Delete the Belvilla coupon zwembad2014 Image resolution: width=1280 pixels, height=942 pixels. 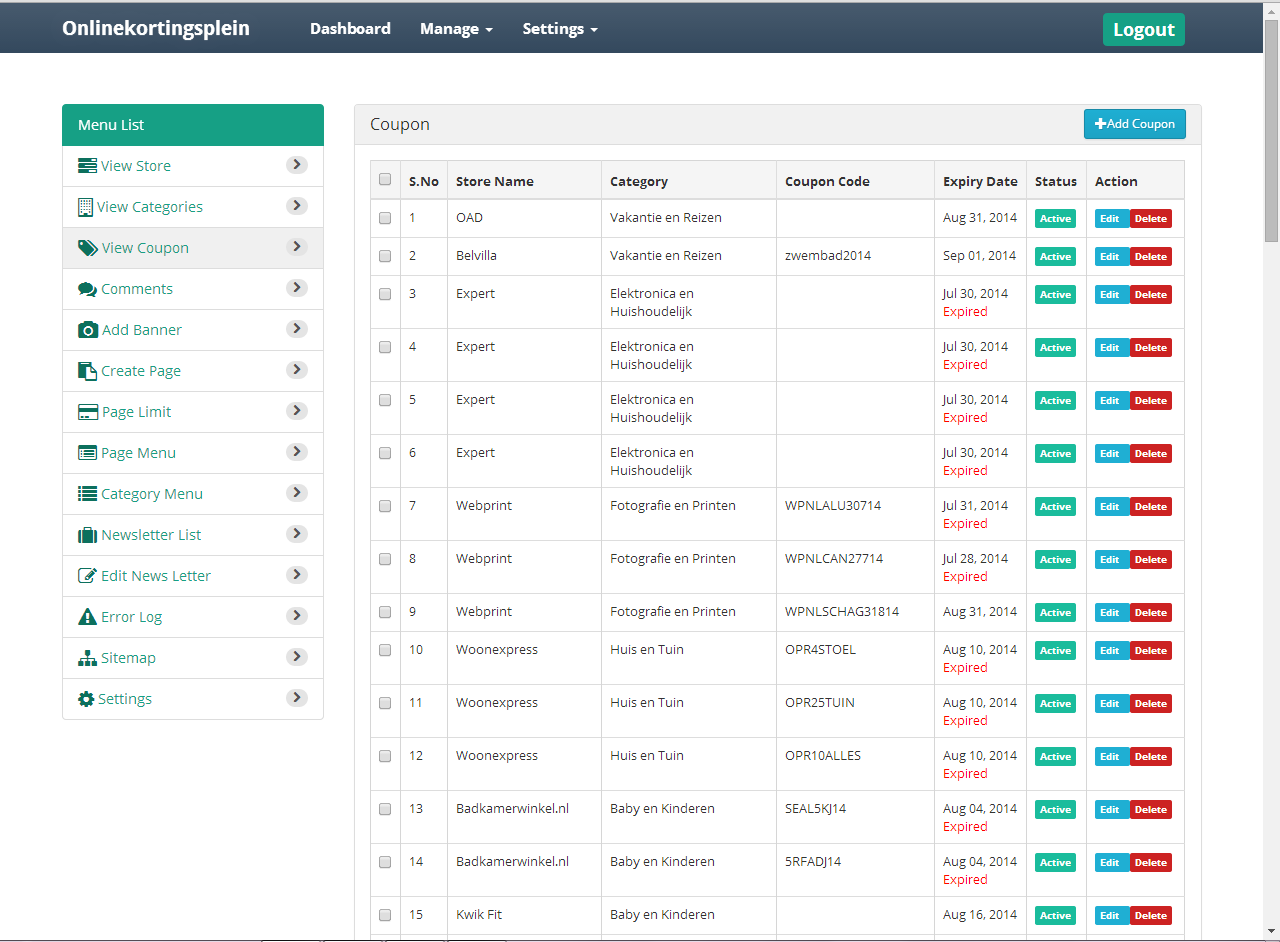(x=1150, y=257)
